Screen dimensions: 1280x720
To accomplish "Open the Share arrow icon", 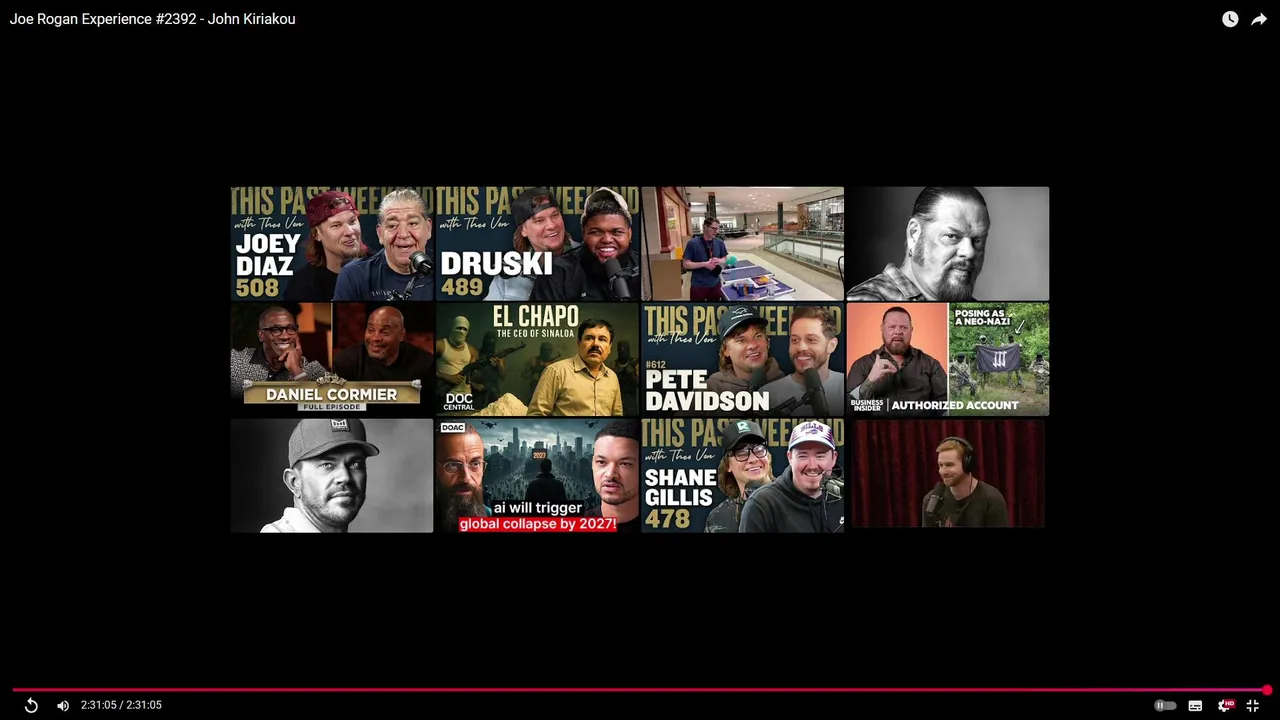I will [1259, 19].
